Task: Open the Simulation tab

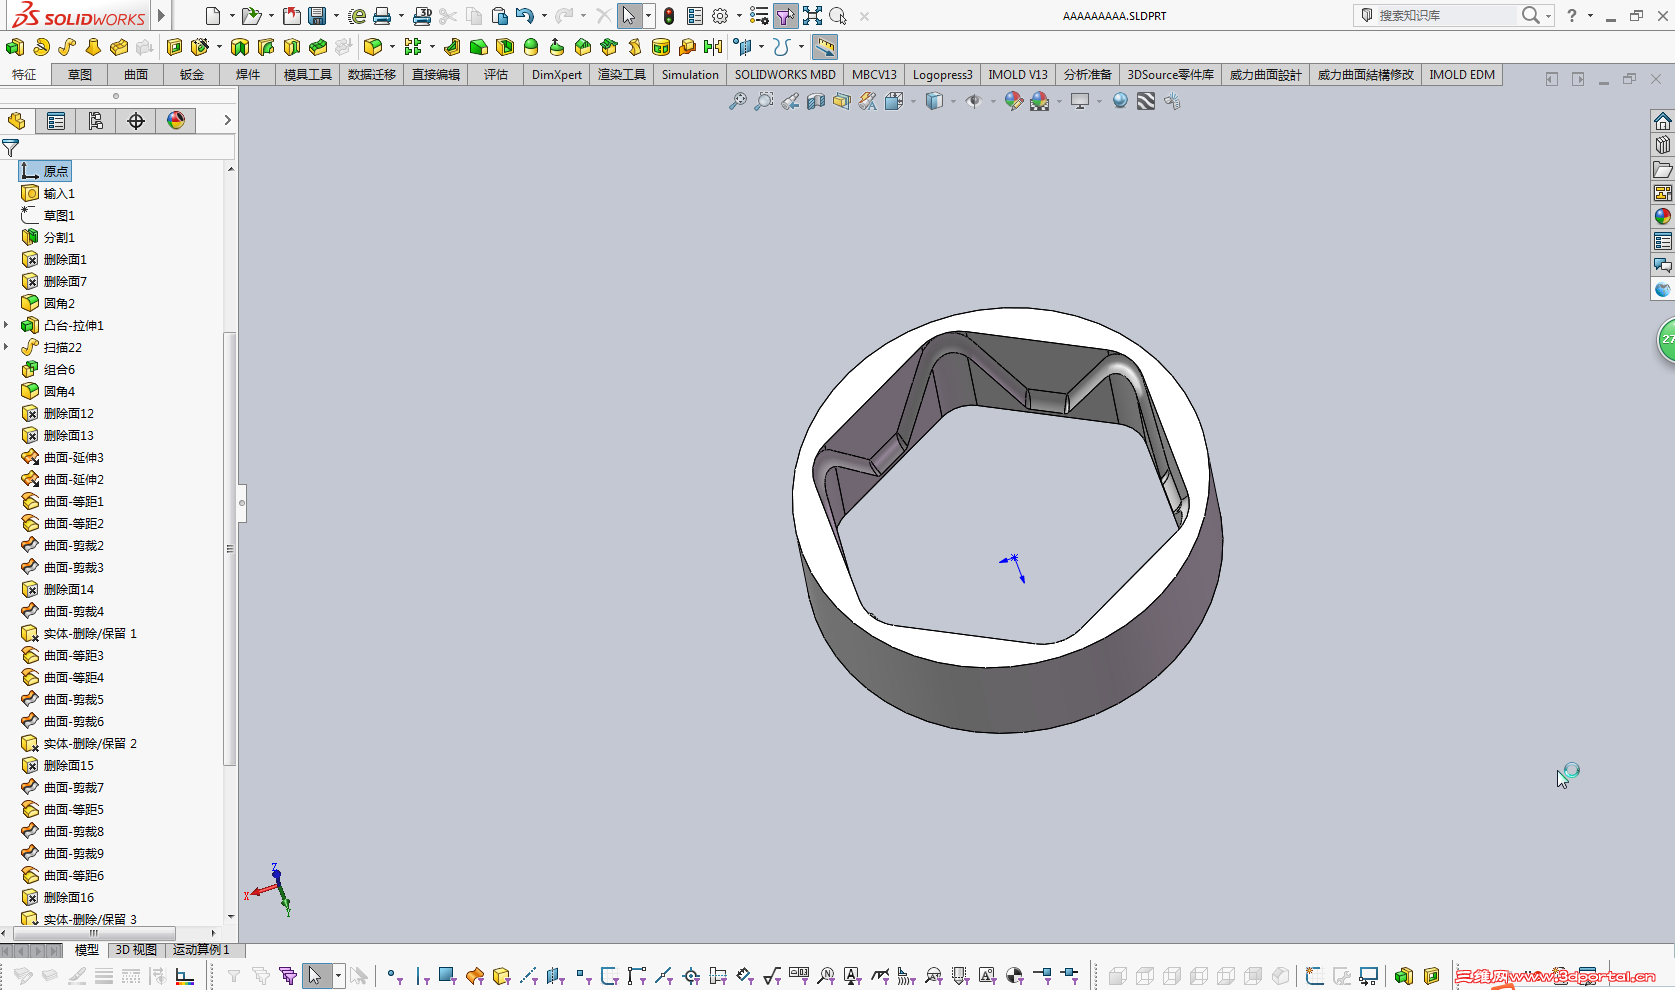Action: tap(690, 75)
